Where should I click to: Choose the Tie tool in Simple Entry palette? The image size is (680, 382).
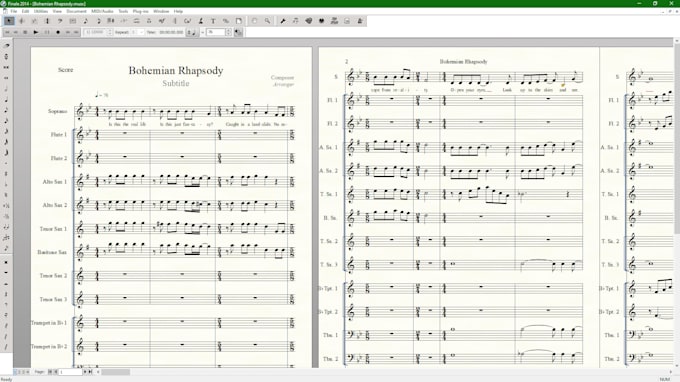pos(7,227)
